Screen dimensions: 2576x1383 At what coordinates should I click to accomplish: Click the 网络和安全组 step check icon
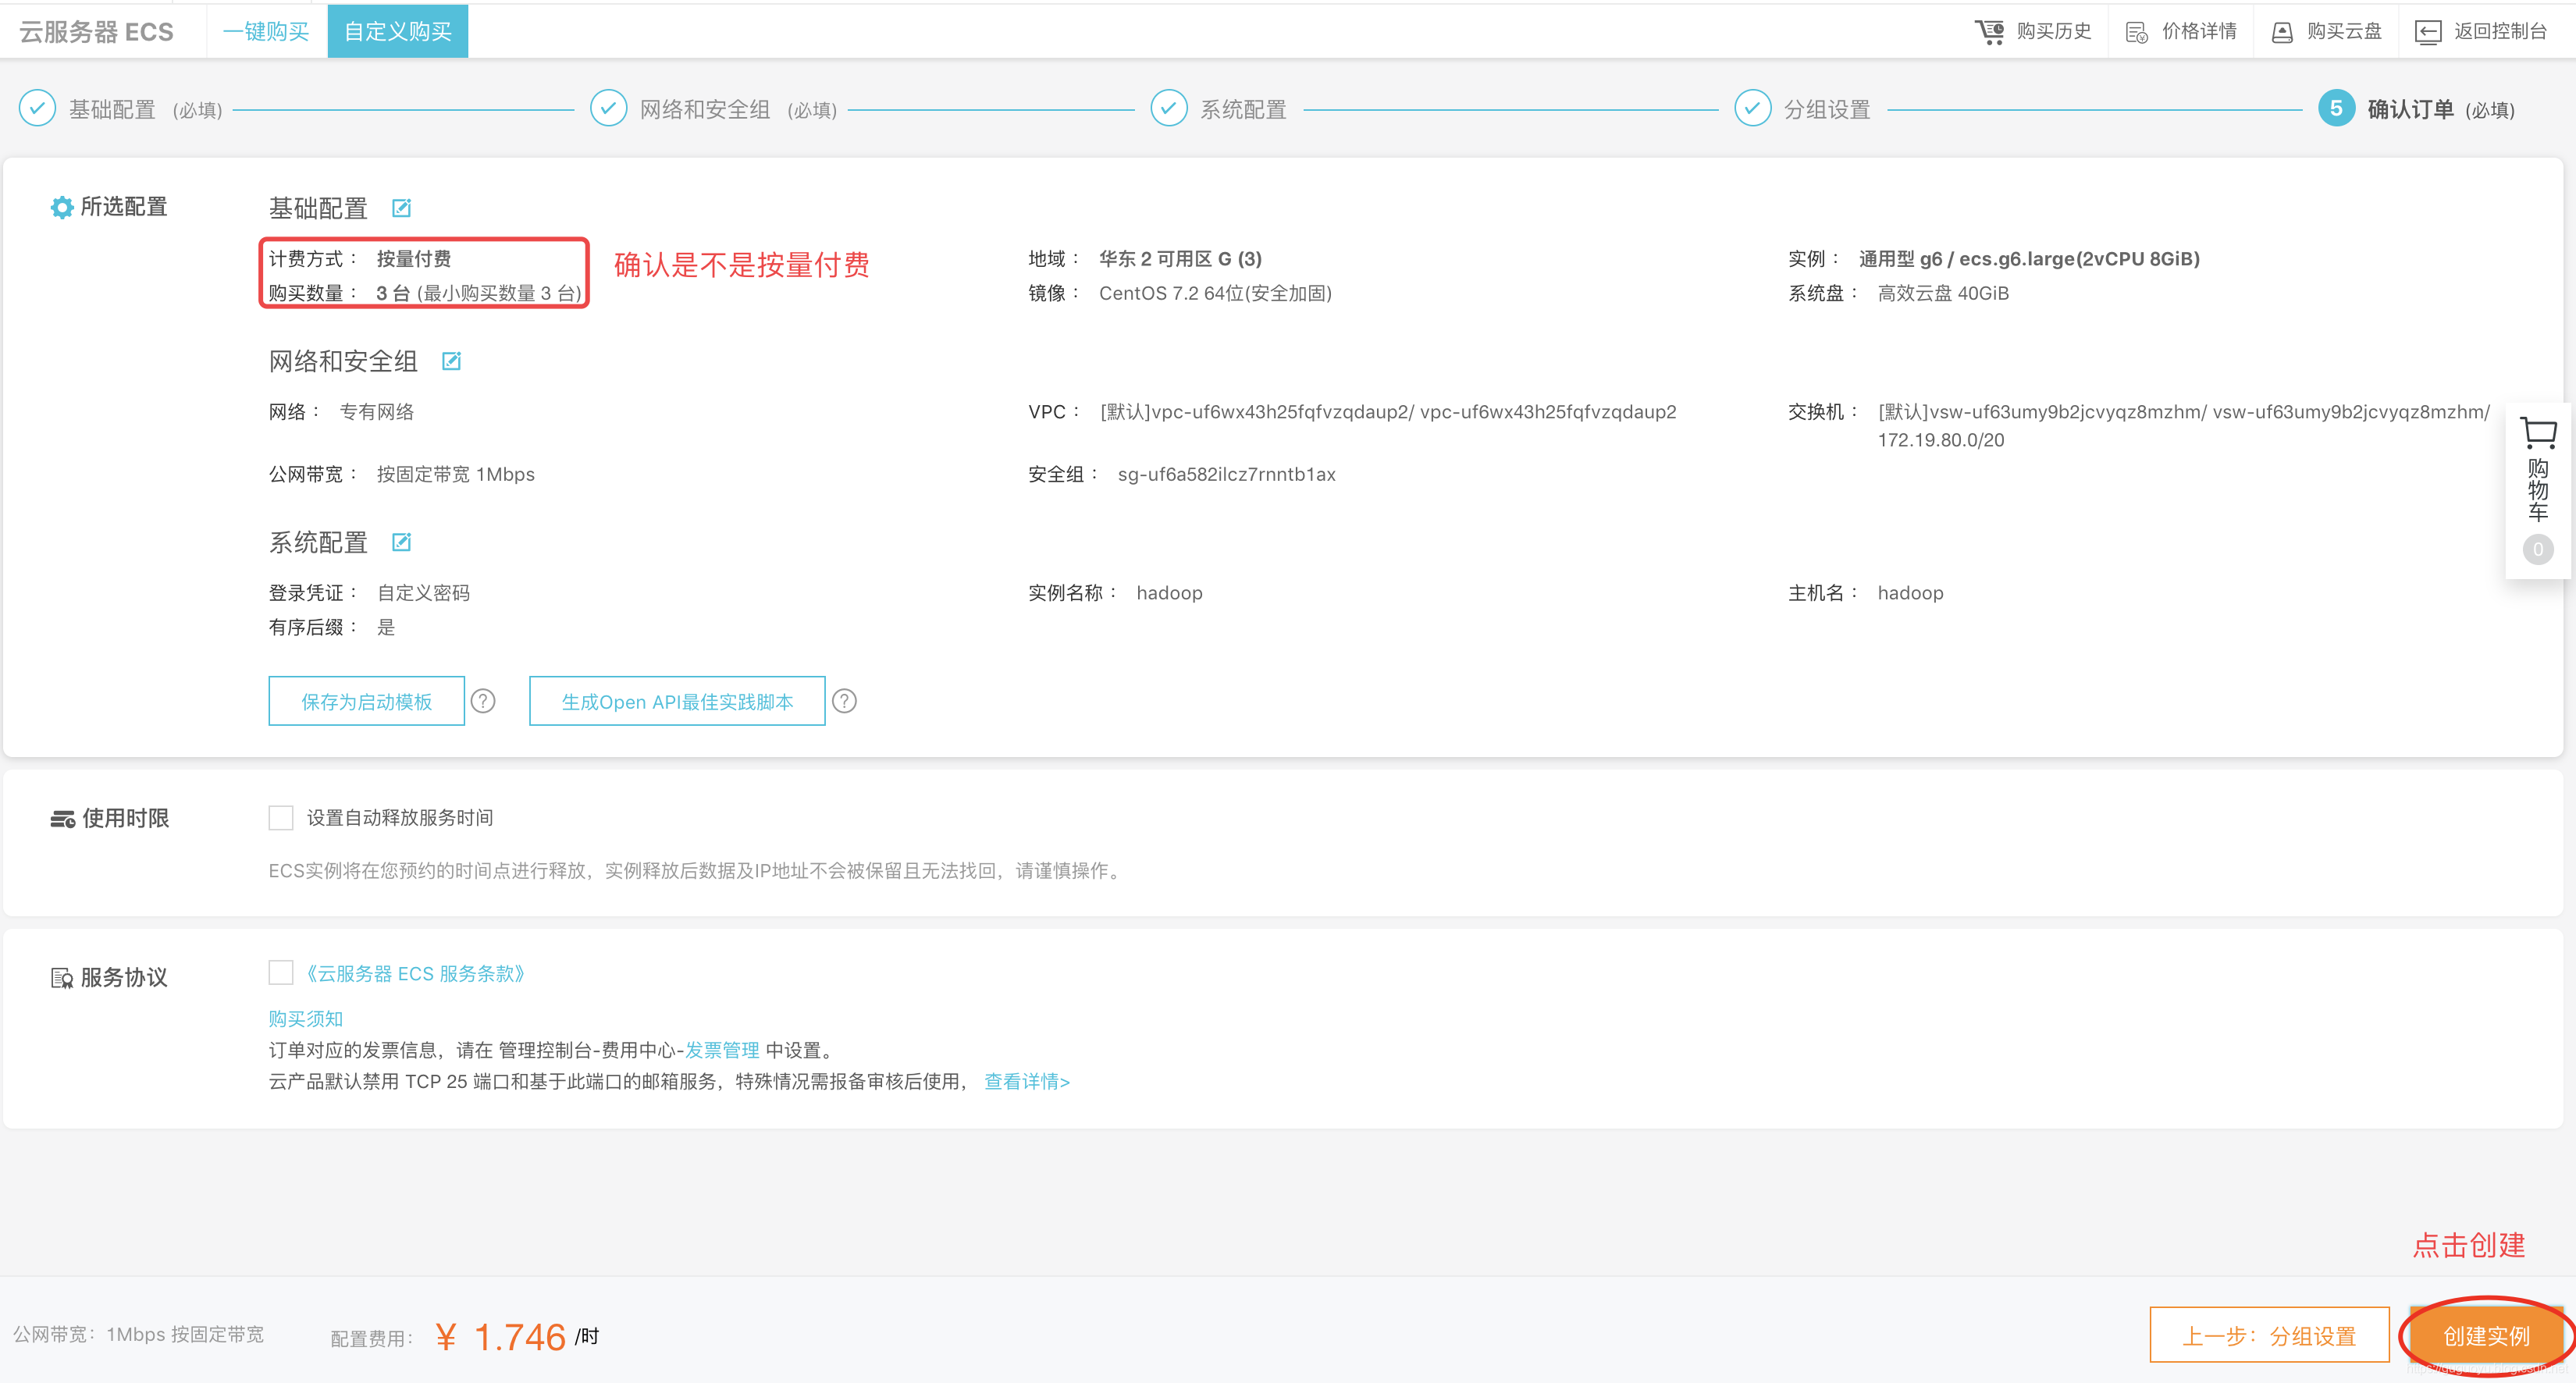[608, 108]
